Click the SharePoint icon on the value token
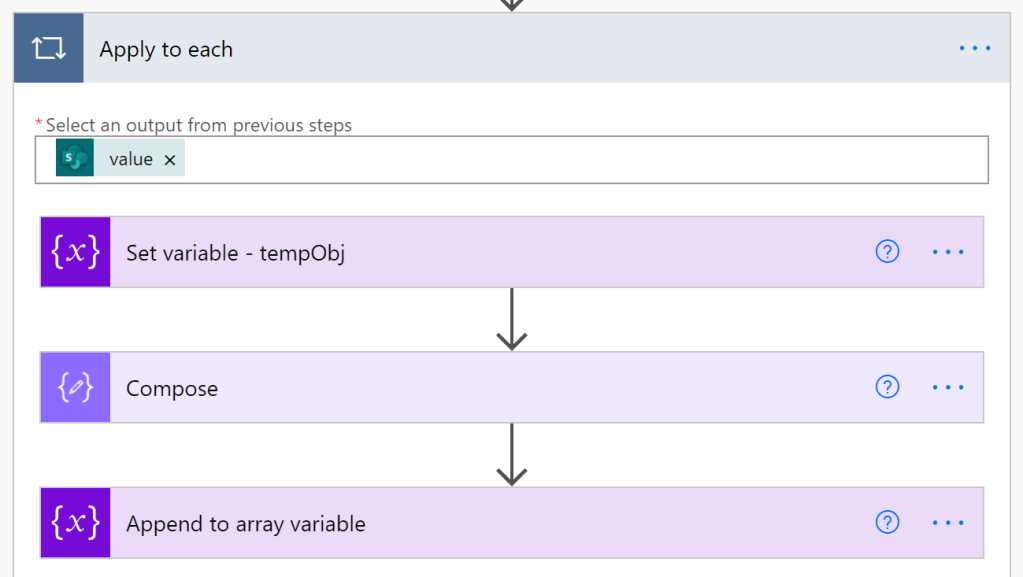The image size is (1023, 577). (x=75, y=159)
